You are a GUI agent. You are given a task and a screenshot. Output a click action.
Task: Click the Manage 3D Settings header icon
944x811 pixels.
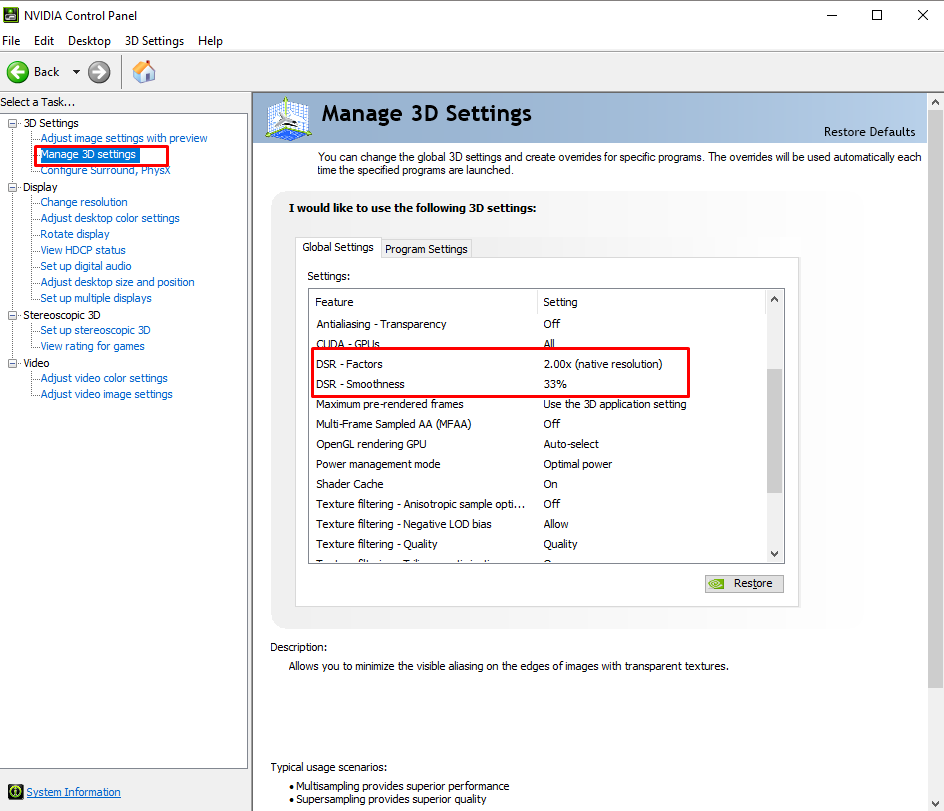coord(289,119)
